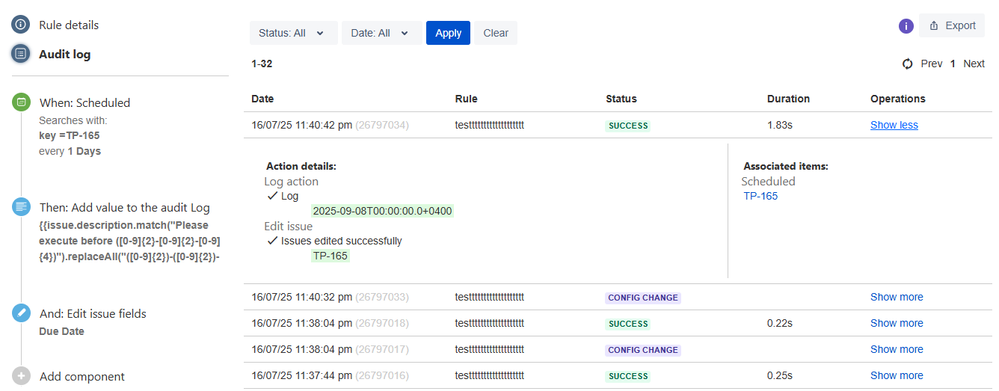The width and height of the screenshot is (999, 391).
Task: Click key =TP-165 search text
Action: [x=69, y=136]
